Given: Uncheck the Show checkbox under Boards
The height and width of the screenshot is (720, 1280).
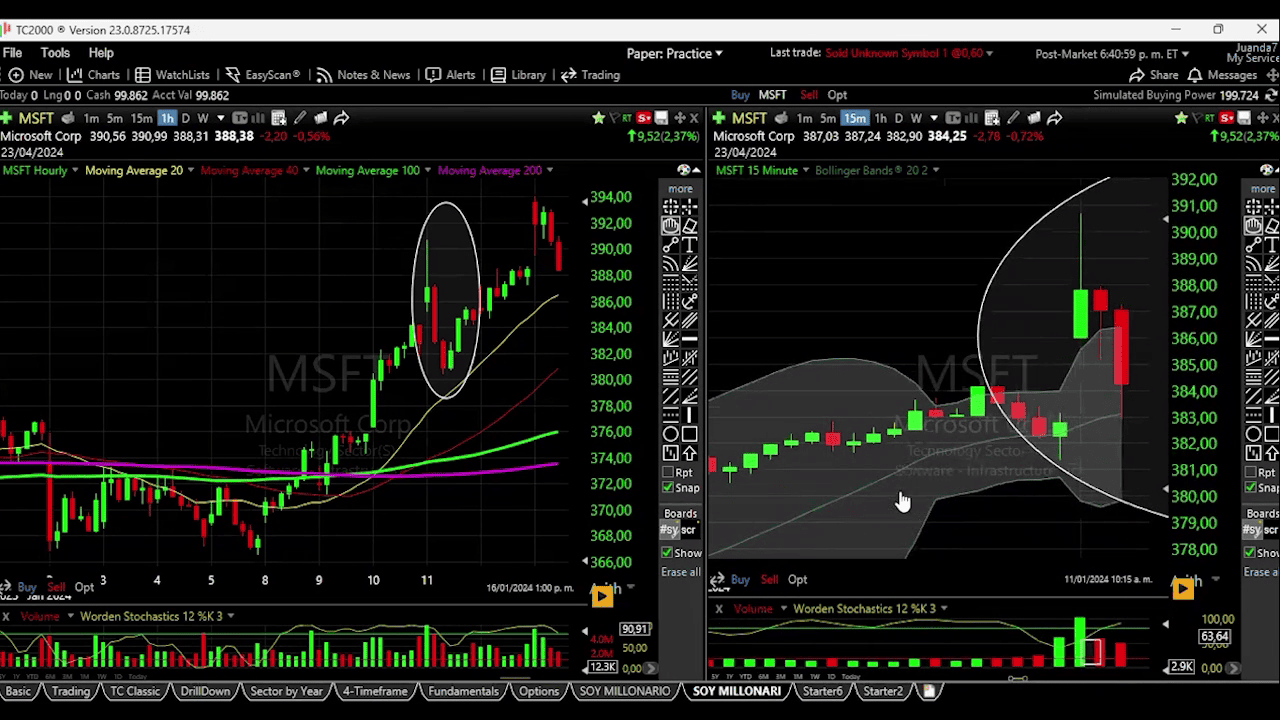Looking at the screenshot, I should [x=667, y=553].
